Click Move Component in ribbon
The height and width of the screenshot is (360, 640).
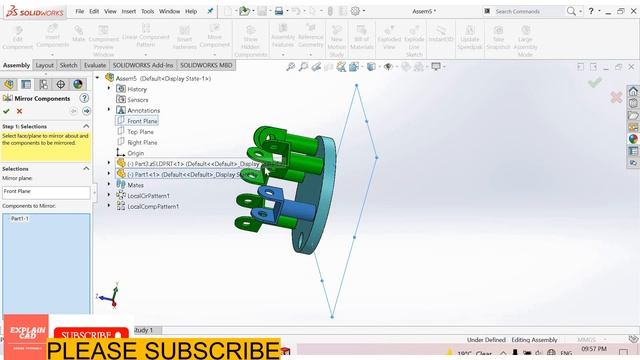[x=215, y=36]
